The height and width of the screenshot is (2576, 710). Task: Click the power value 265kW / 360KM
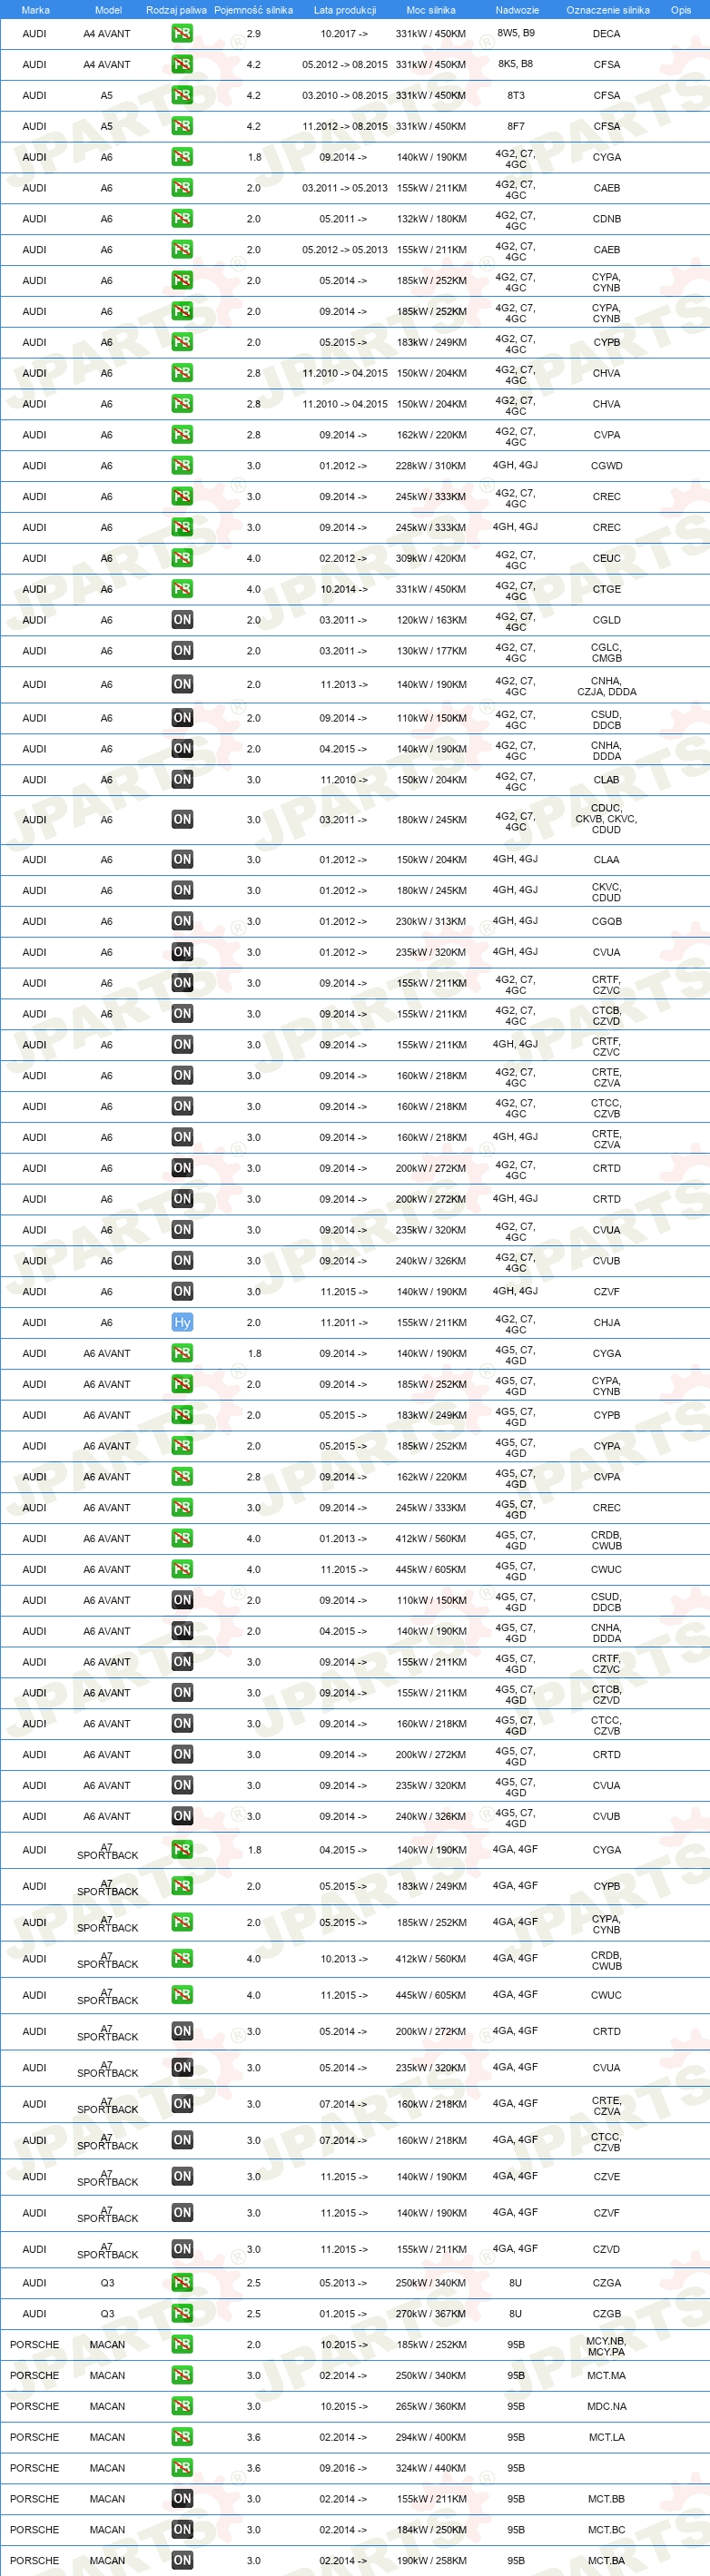point(431,2407)
